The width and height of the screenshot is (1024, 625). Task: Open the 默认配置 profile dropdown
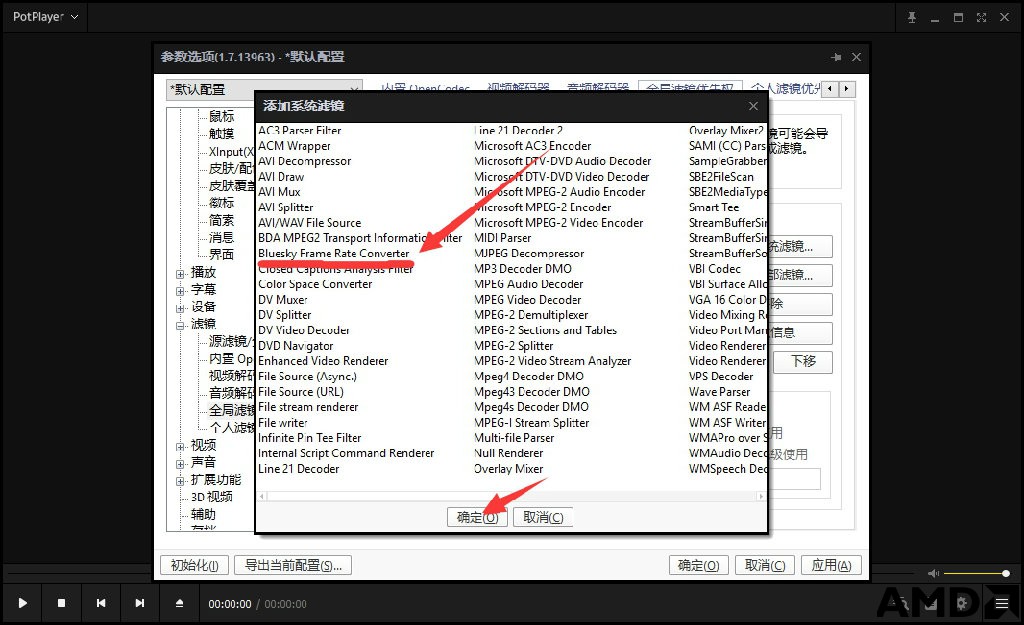pyautogui.click(x=264, y=89)
